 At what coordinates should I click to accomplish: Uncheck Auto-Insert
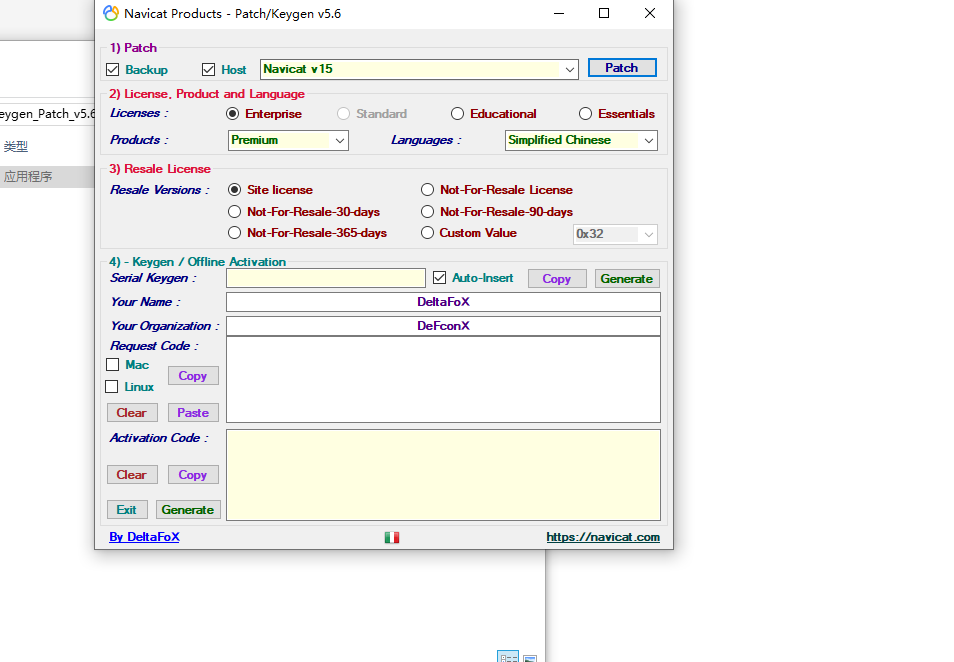441,278
